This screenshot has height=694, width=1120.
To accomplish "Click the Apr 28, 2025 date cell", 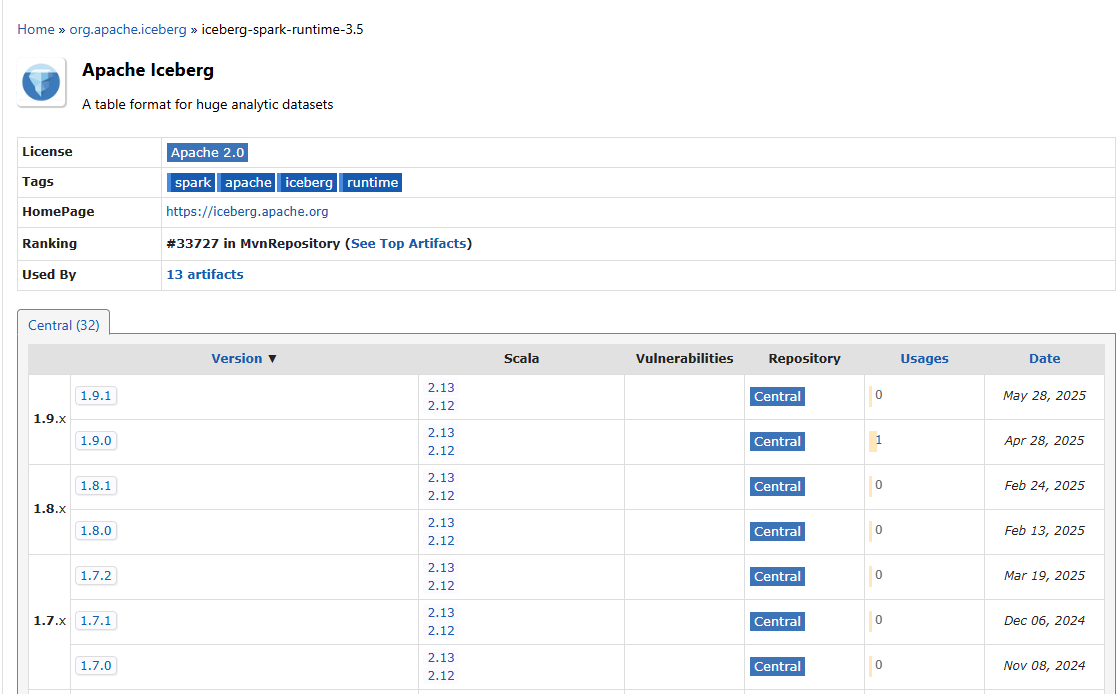I will pyautogui.click(x=1044, y=441).
